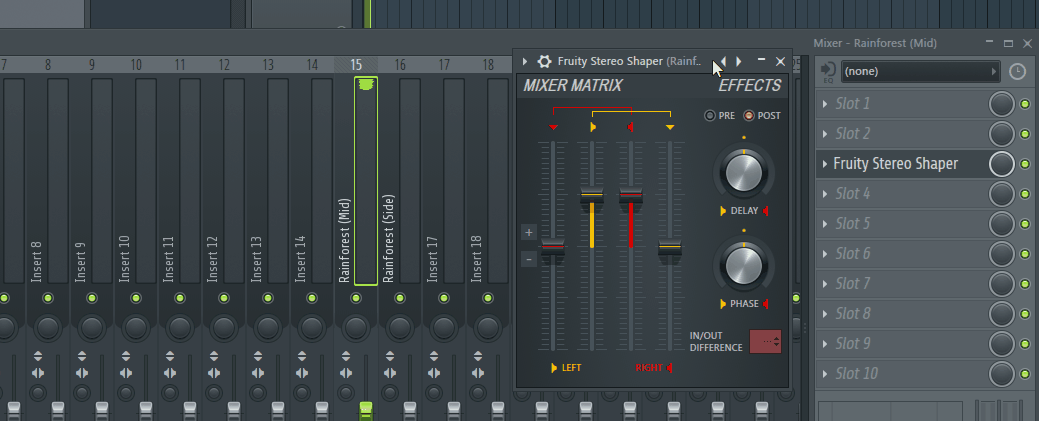Expand Slot 2 options arrow
The height and width of the screenshot is (421, 1039).
point(825,134)
